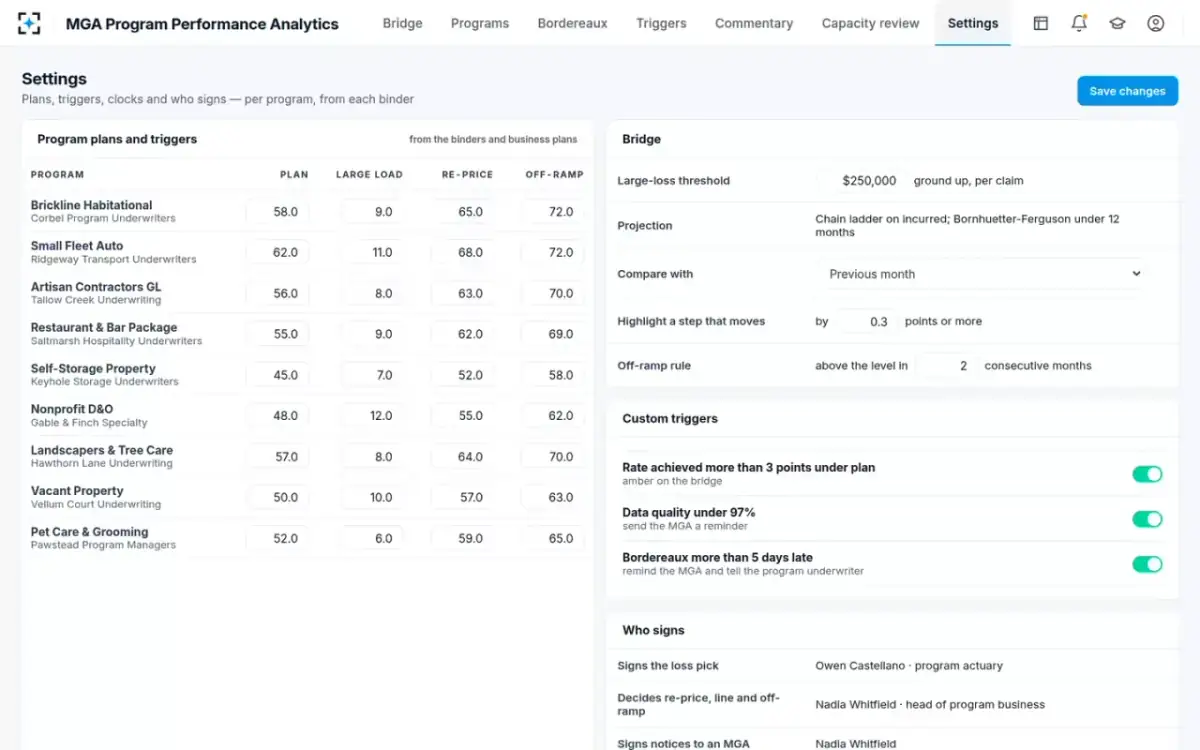
Task: Switch to the Capacity review tab
Action: point(870,23)
